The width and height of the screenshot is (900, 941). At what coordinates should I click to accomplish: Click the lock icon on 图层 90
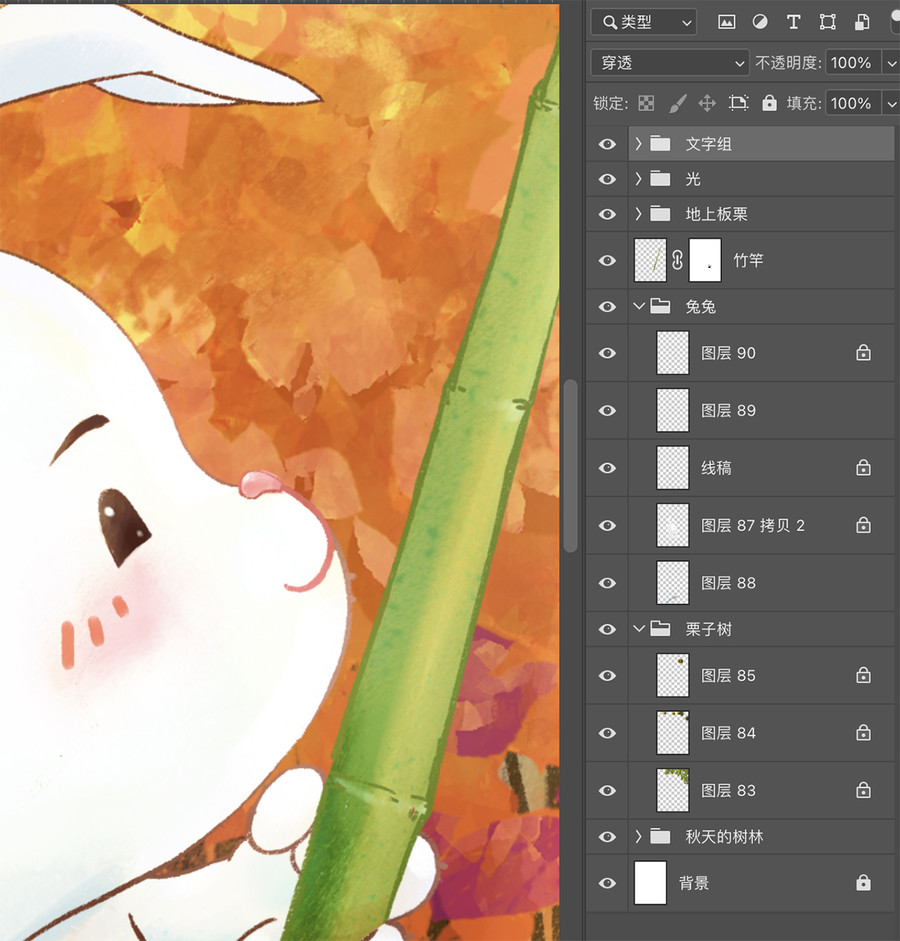[863, 352]
